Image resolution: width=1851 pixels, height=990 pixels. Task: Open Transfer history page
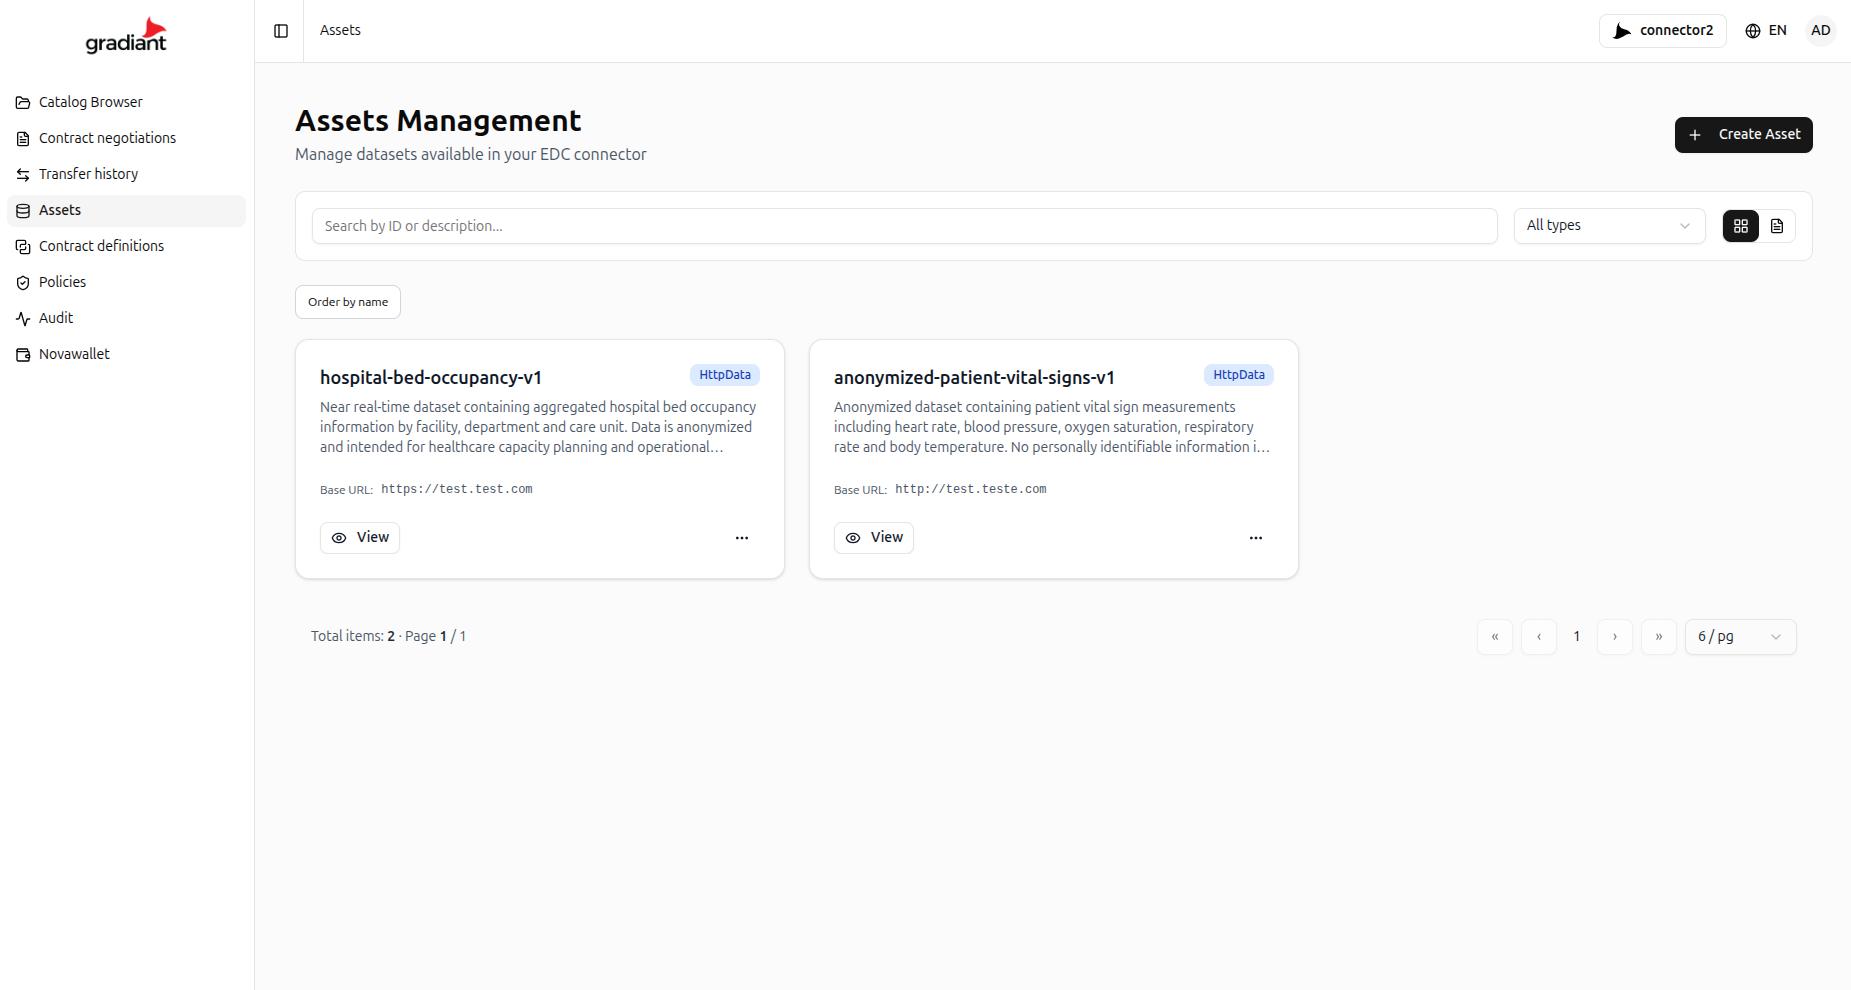coord(126,174)
